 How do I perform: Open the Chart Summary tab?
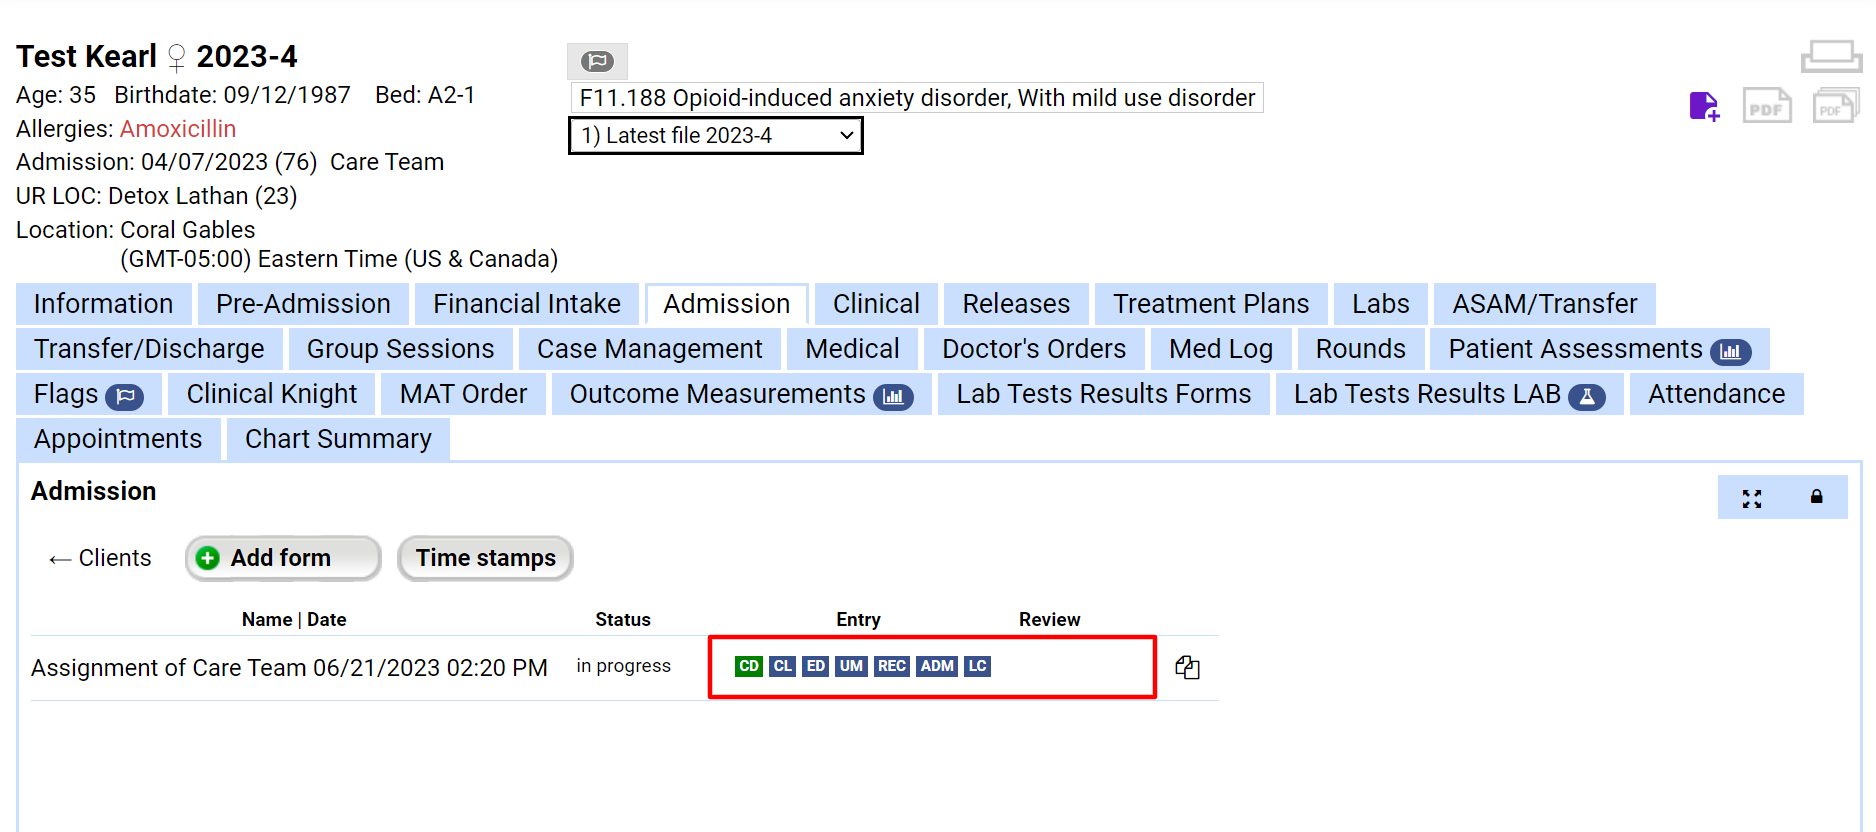coord(338,439)
